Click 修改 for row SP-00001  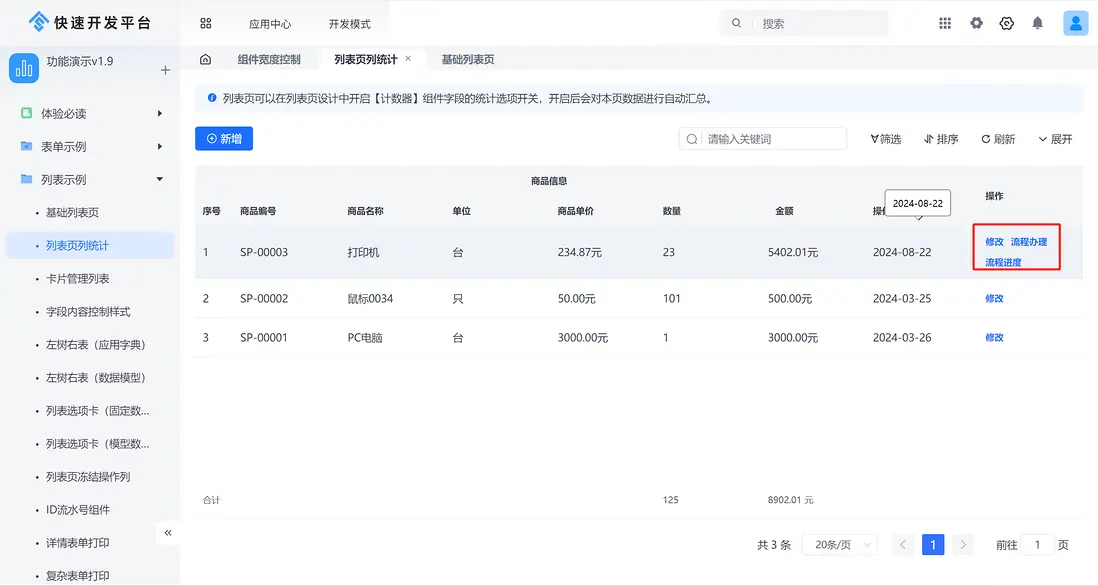tap(994, 337)
